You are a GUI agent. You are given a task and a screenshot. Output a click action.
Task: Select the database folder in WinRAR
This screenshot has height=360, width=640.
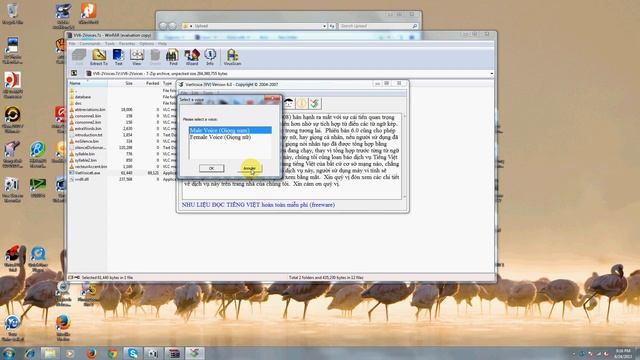point(83,97)
